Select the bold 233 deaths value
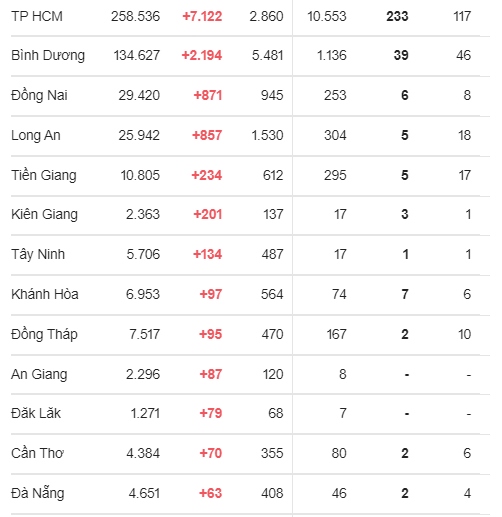Viewport: 502px width, 517px height. pos(397,16)
